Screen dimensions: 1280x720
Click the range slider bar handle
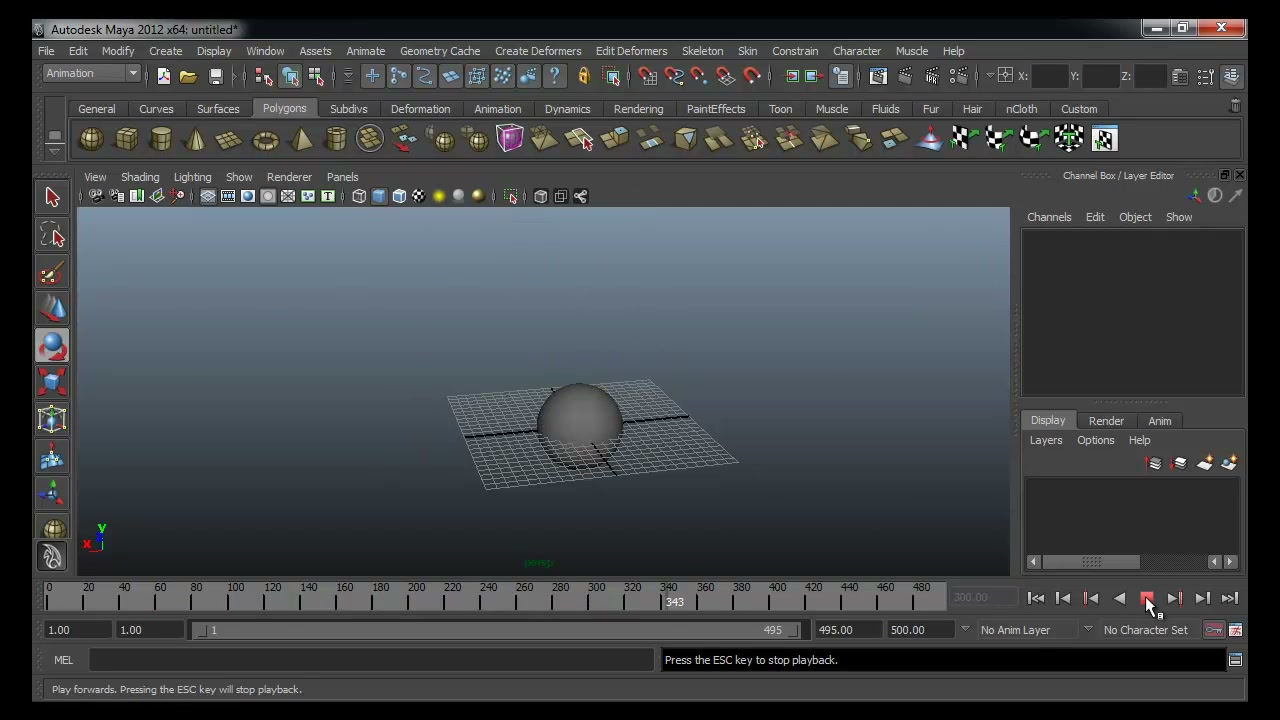(x=499, y=630)
